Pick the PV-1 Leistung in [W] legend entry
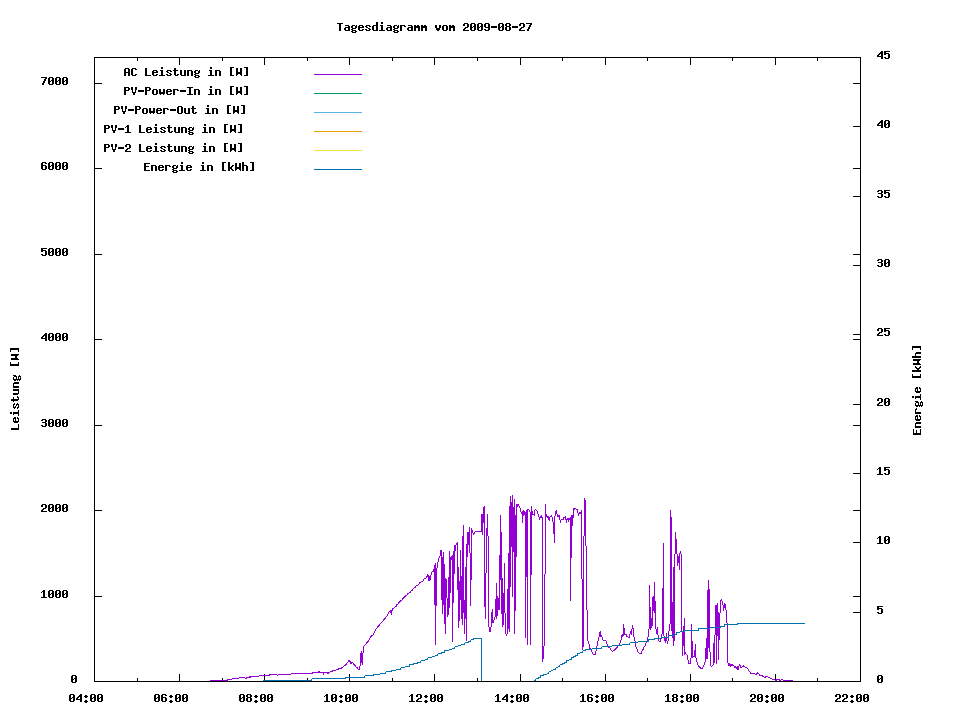Image resolution: width=960 pixels, height=720 pixels. [x=173, y=129]
